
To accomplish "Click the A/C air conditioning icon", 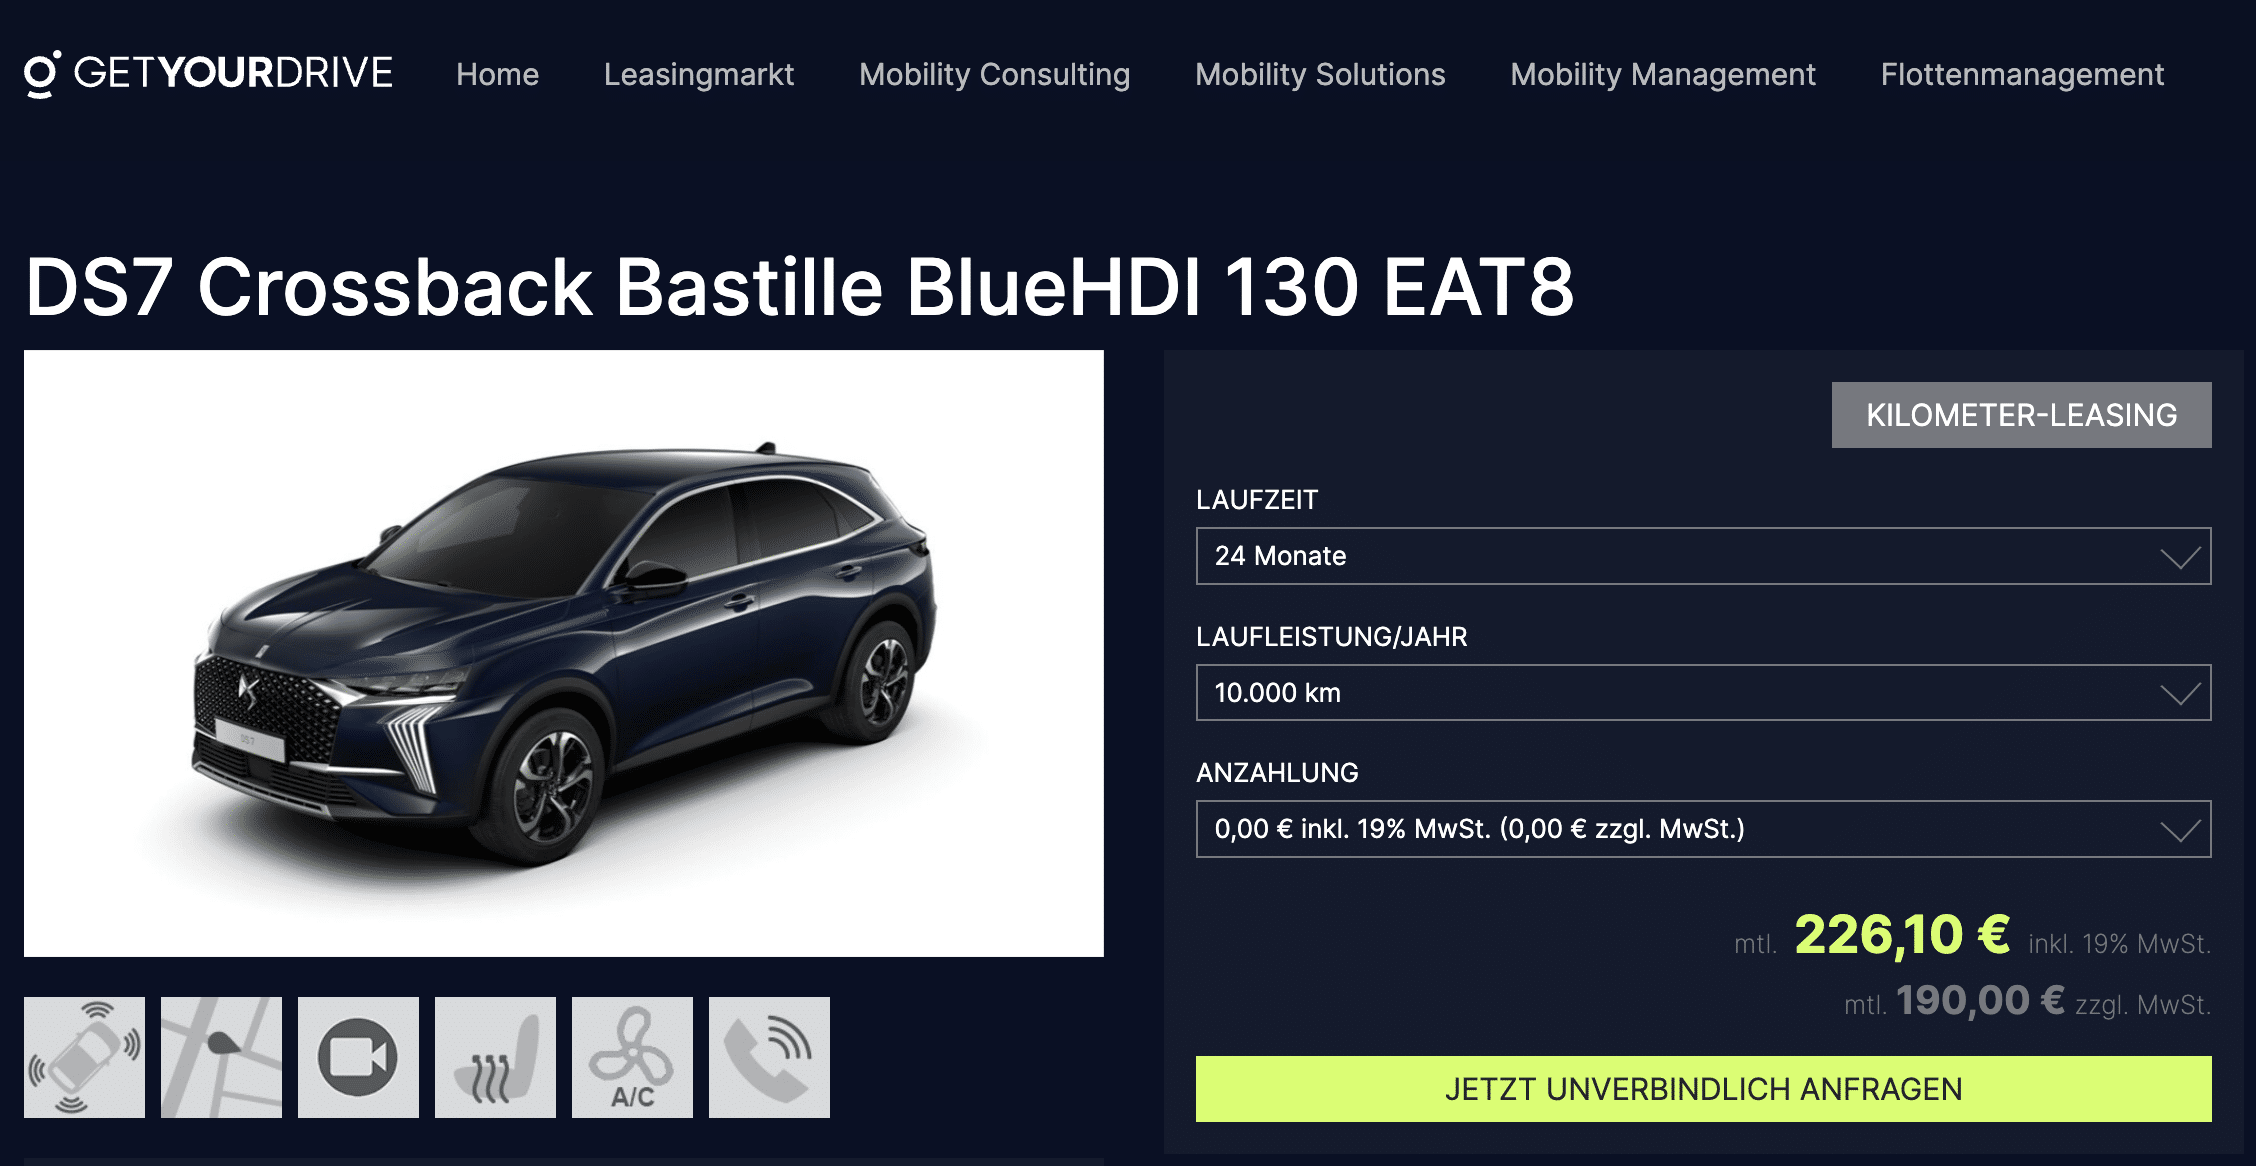I will (x=632, y=1057).
